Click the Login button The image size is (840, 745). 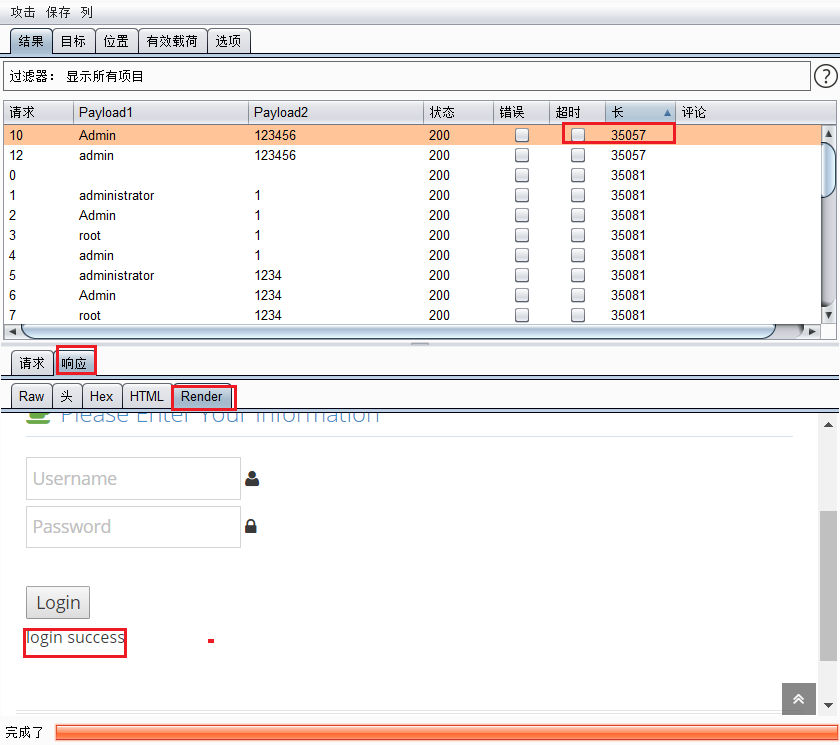click(x=58, y=603)
